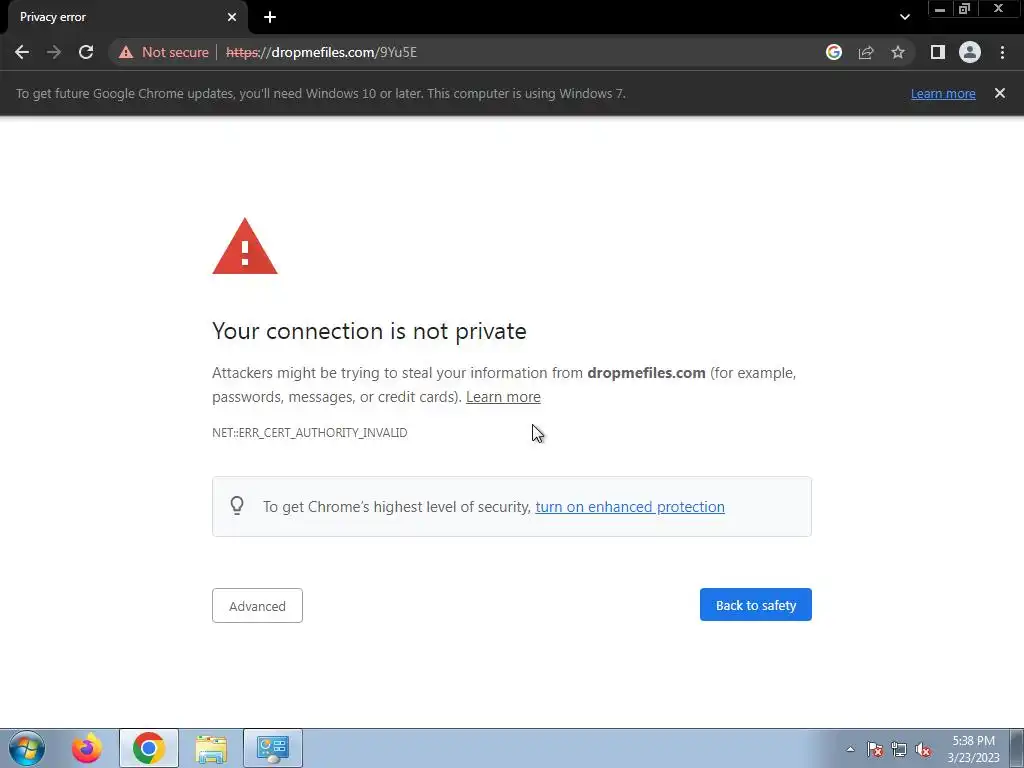Click Learn more link after credit cards
The height and width of the screenshot is (768, 1024).
coord(503,397)
